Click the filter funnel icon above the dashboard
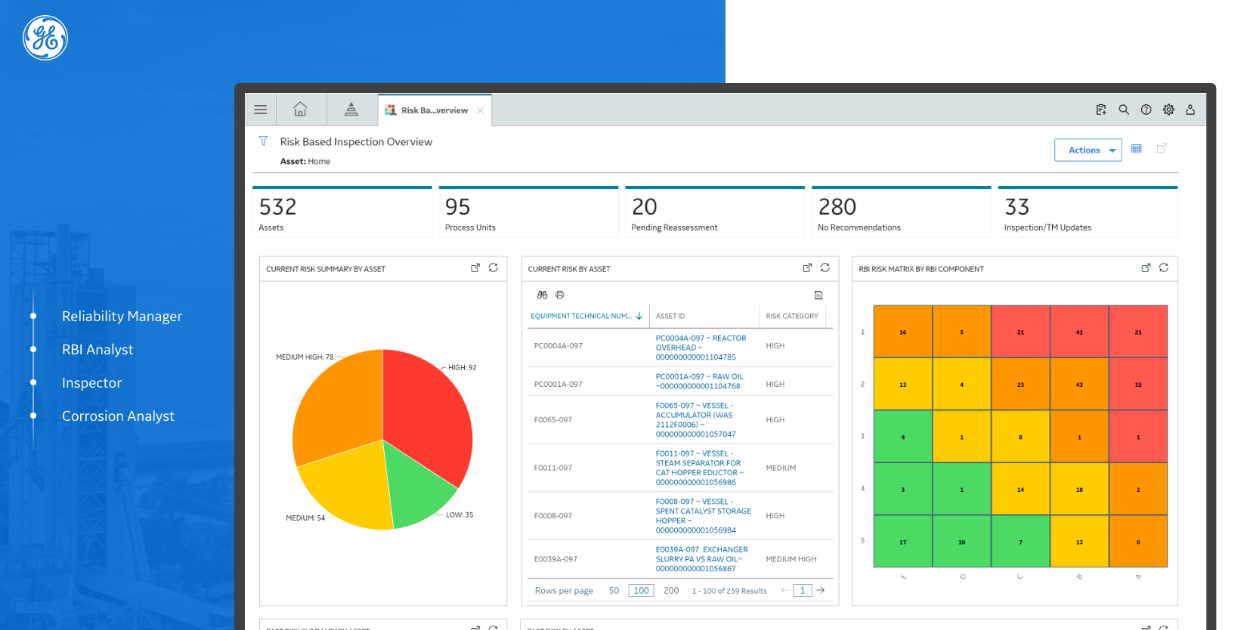This screenshot has width=1260, height=630. 264,141
